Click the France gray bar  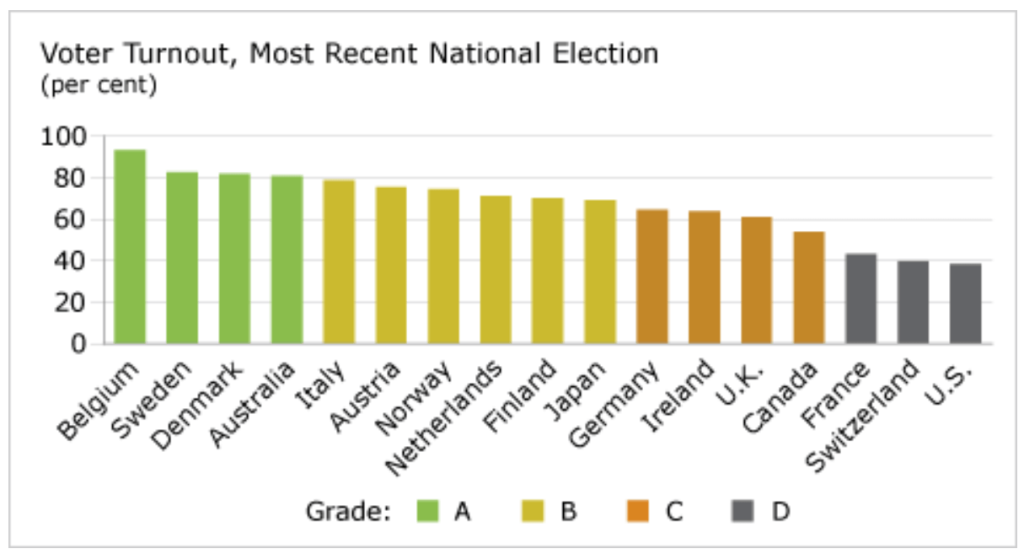tap(861, 299)
